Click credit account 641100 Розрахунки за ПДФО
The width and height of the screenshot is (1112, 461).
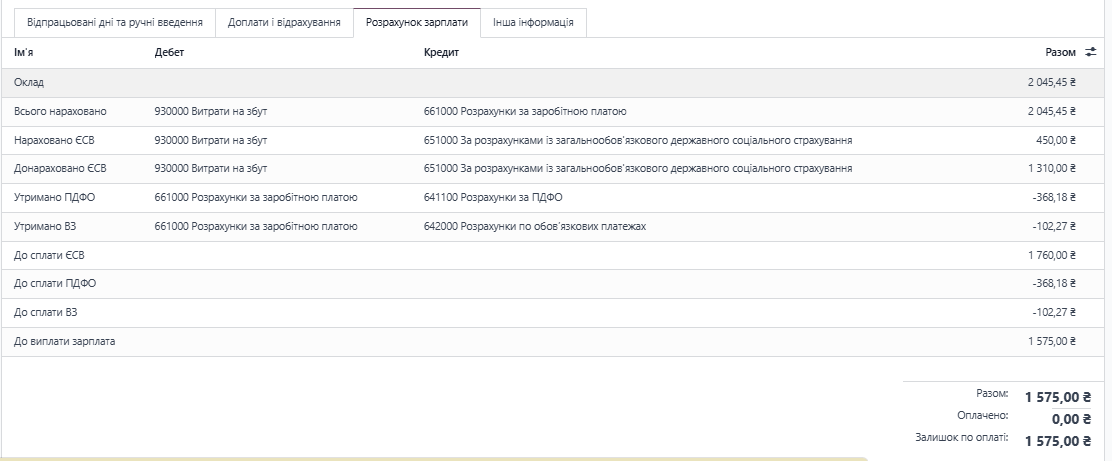click(493, 198)
